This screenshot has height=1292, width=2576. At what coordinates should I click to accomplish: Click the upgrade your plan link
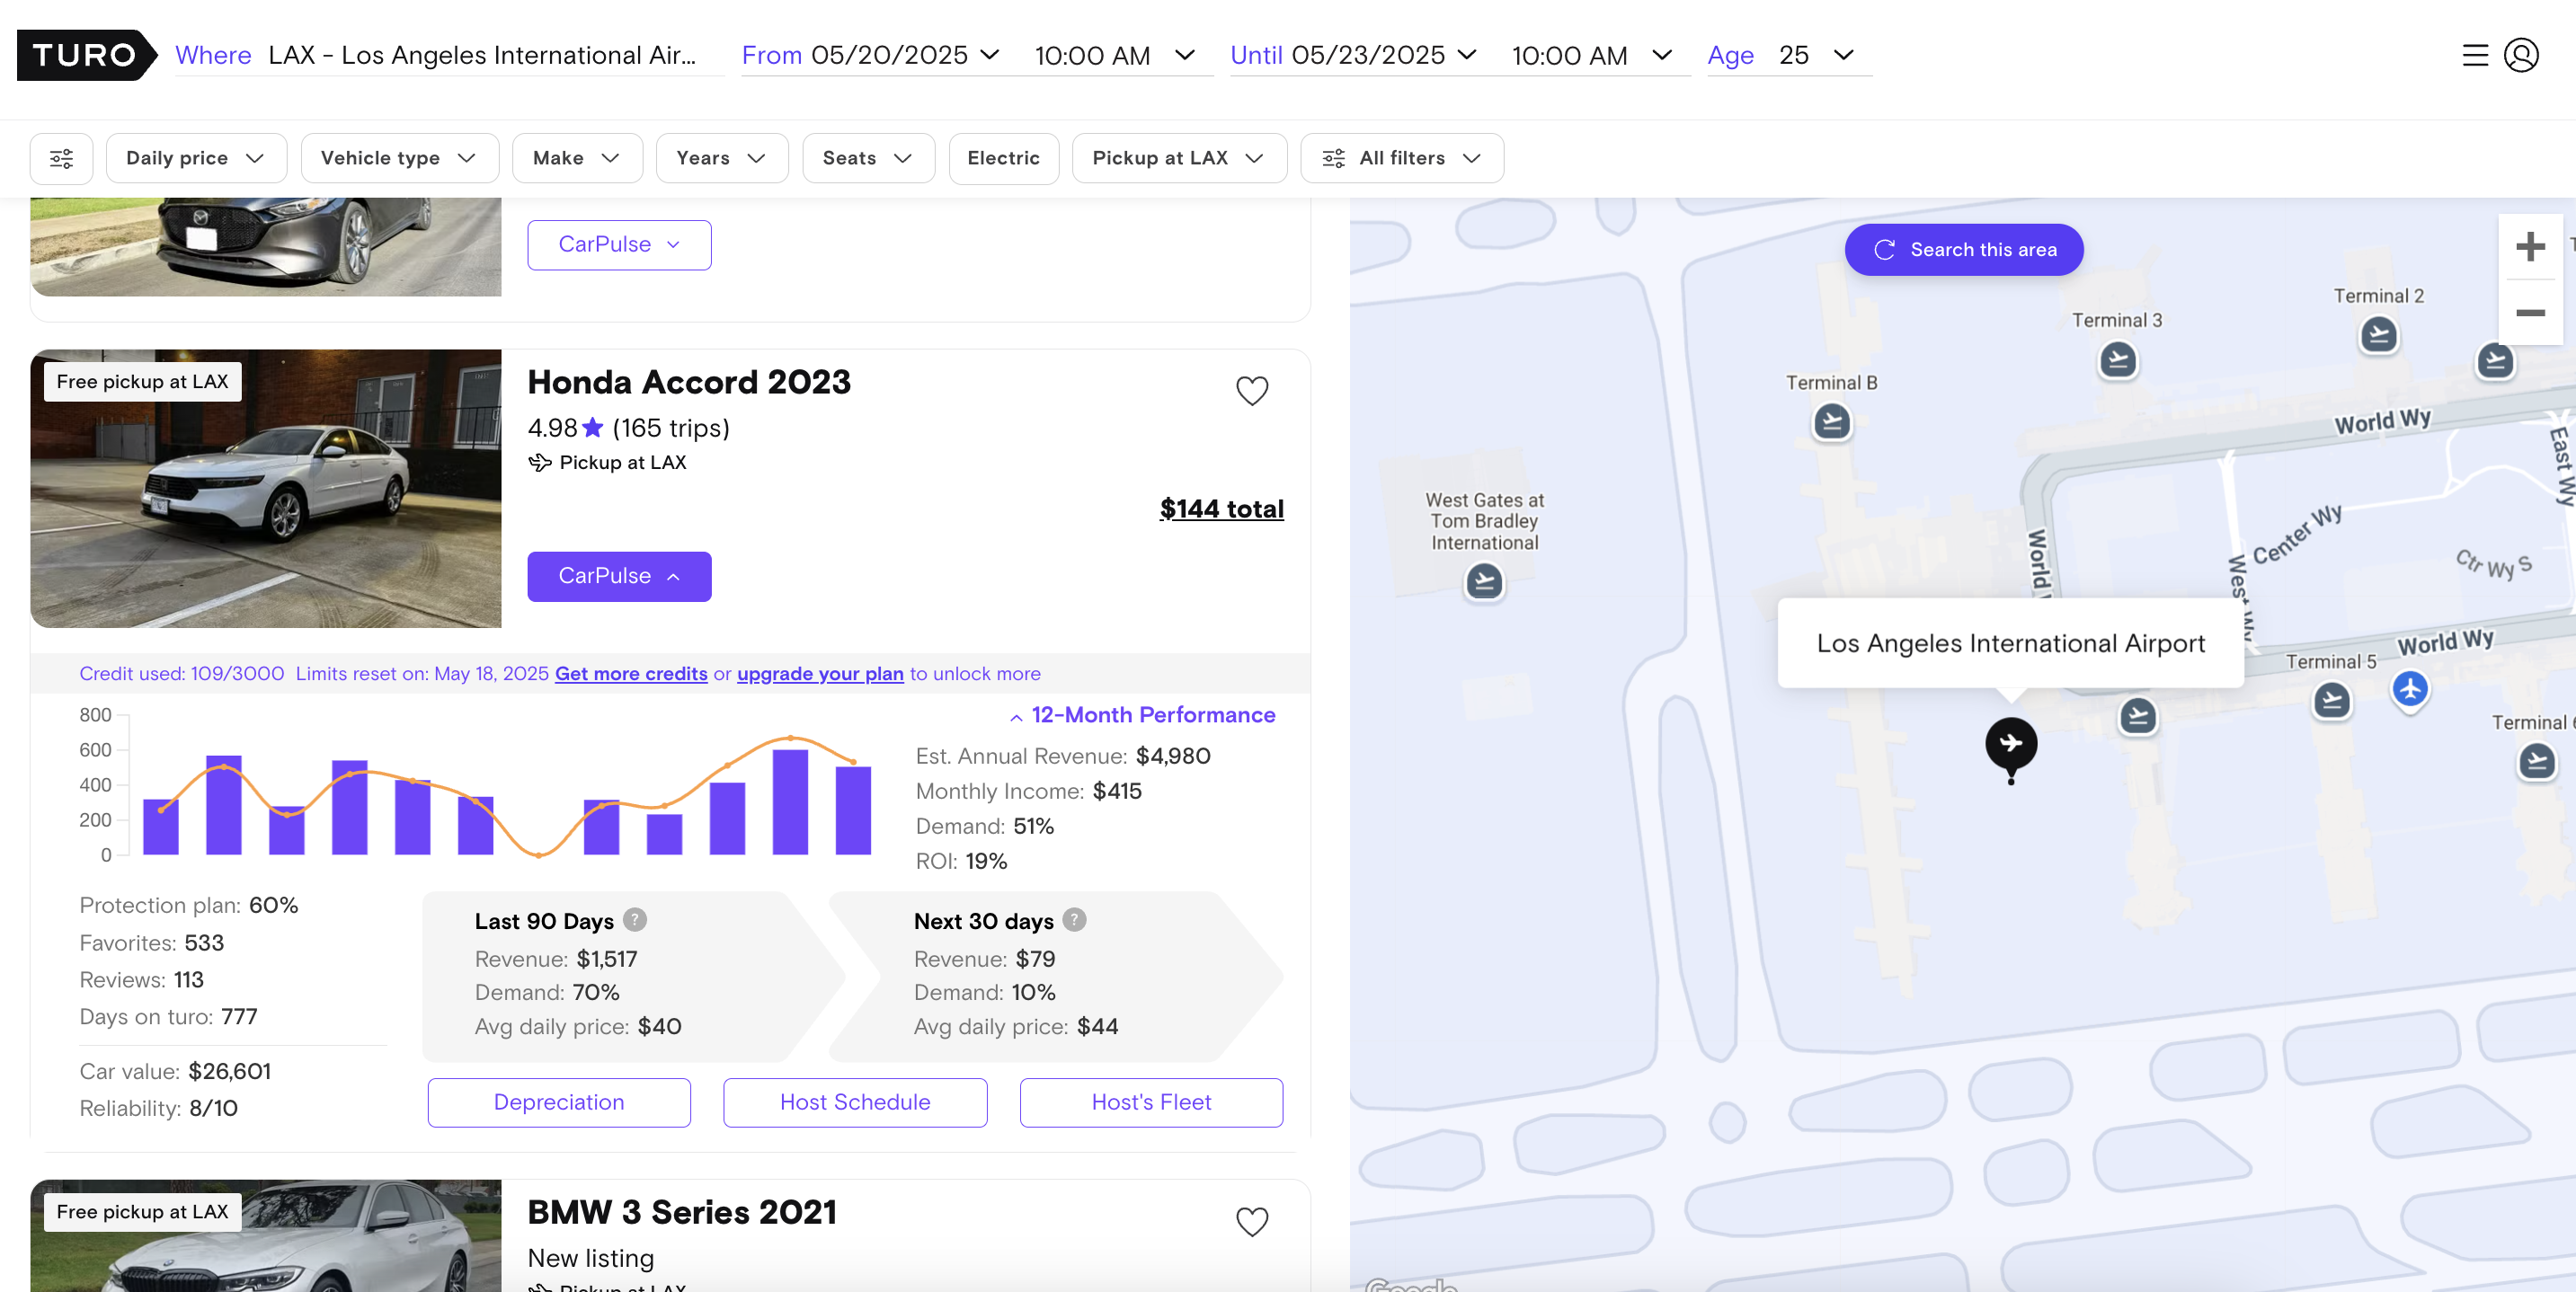click(820, 674)
